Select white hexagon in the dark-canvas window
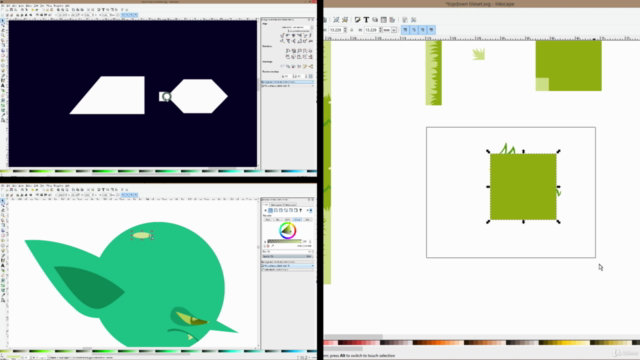 (199, 96)
